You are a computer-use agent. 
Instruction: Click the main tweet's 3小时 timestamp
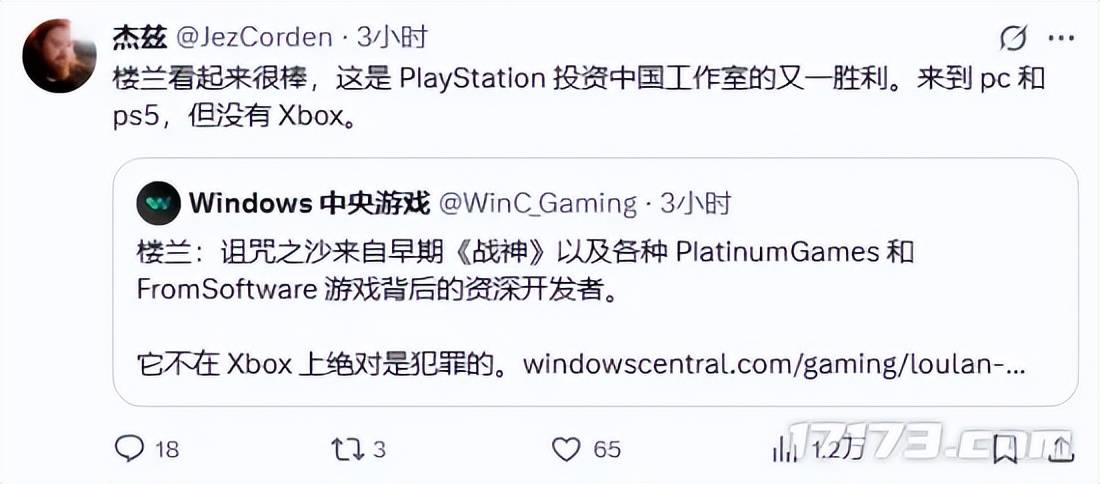click(x=391, y=38)
